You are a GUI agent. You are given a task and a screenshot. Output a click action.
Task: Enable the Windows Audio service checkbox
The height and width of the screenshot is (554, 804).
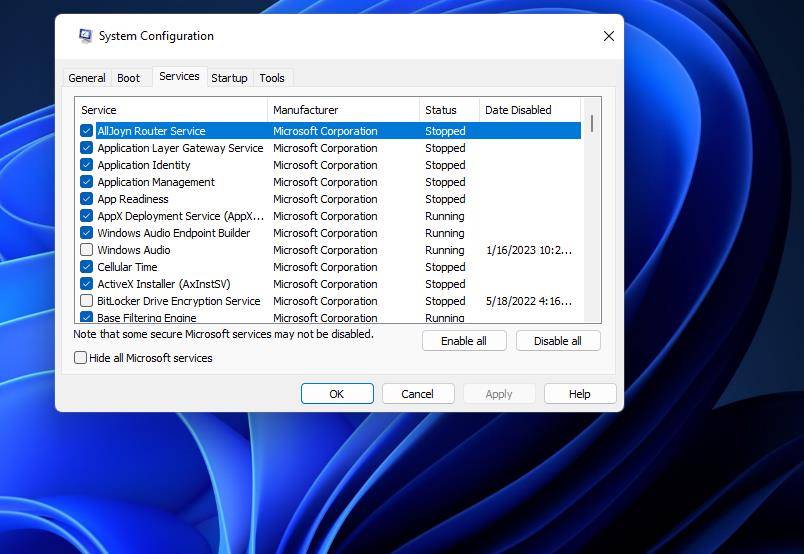[87, 249]
